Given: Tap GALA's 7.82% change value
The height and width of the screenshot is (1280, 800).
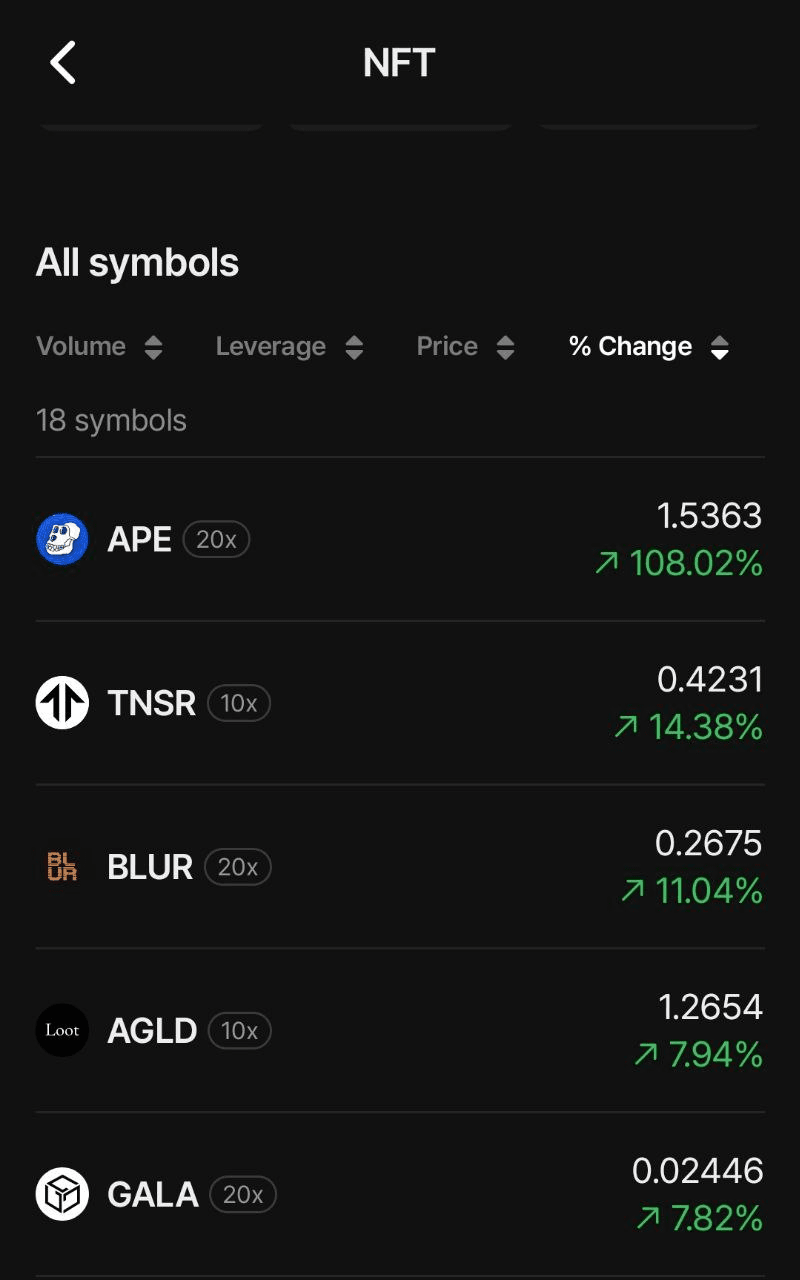Looking at the screenshot, I should pyautogui.click(x=699, y=1219).
